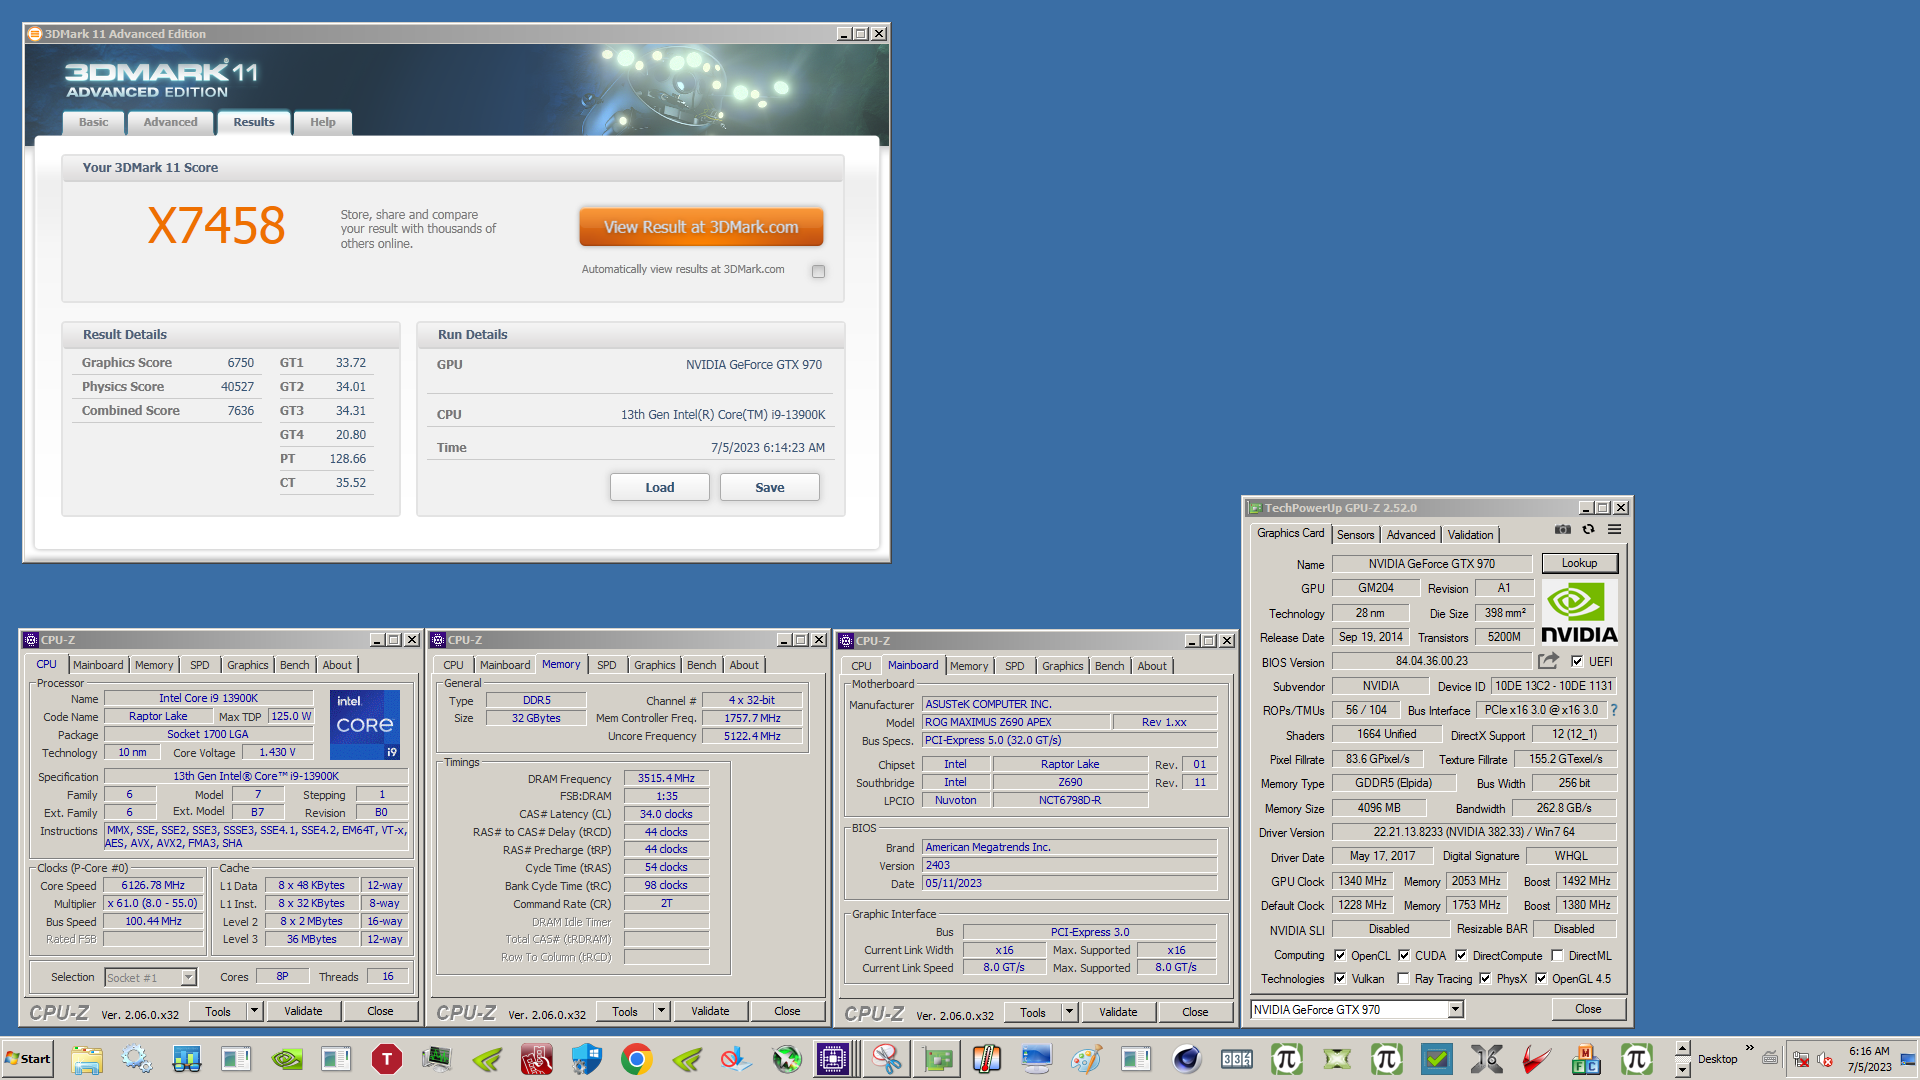
Task: Expand Tools dropdown arrow in CPU-Z CPU window
Action: [255, 1011]
